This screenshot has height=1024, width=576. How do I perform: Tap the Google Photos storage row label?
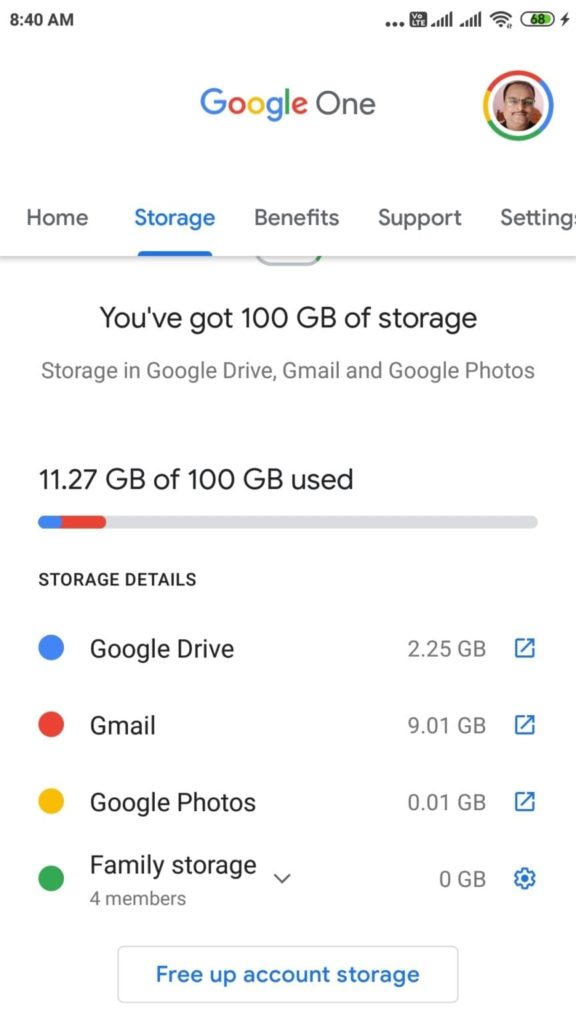point(173,802)
